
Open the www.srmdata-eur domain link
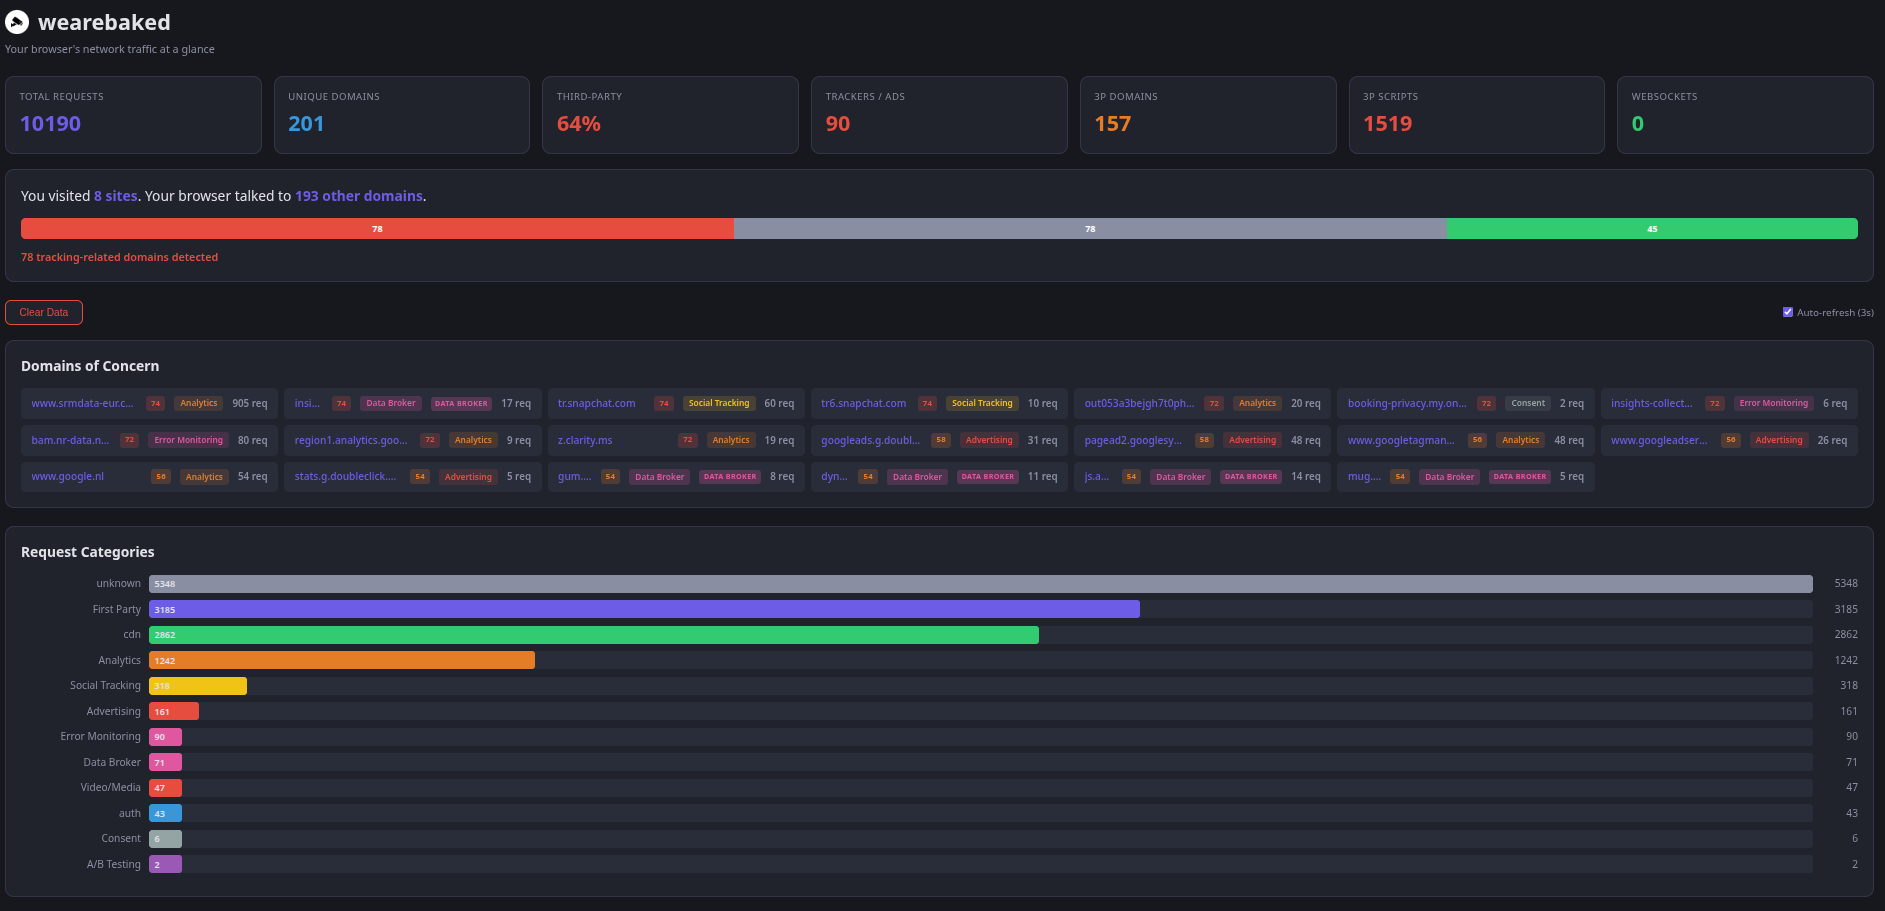(82, 404)
